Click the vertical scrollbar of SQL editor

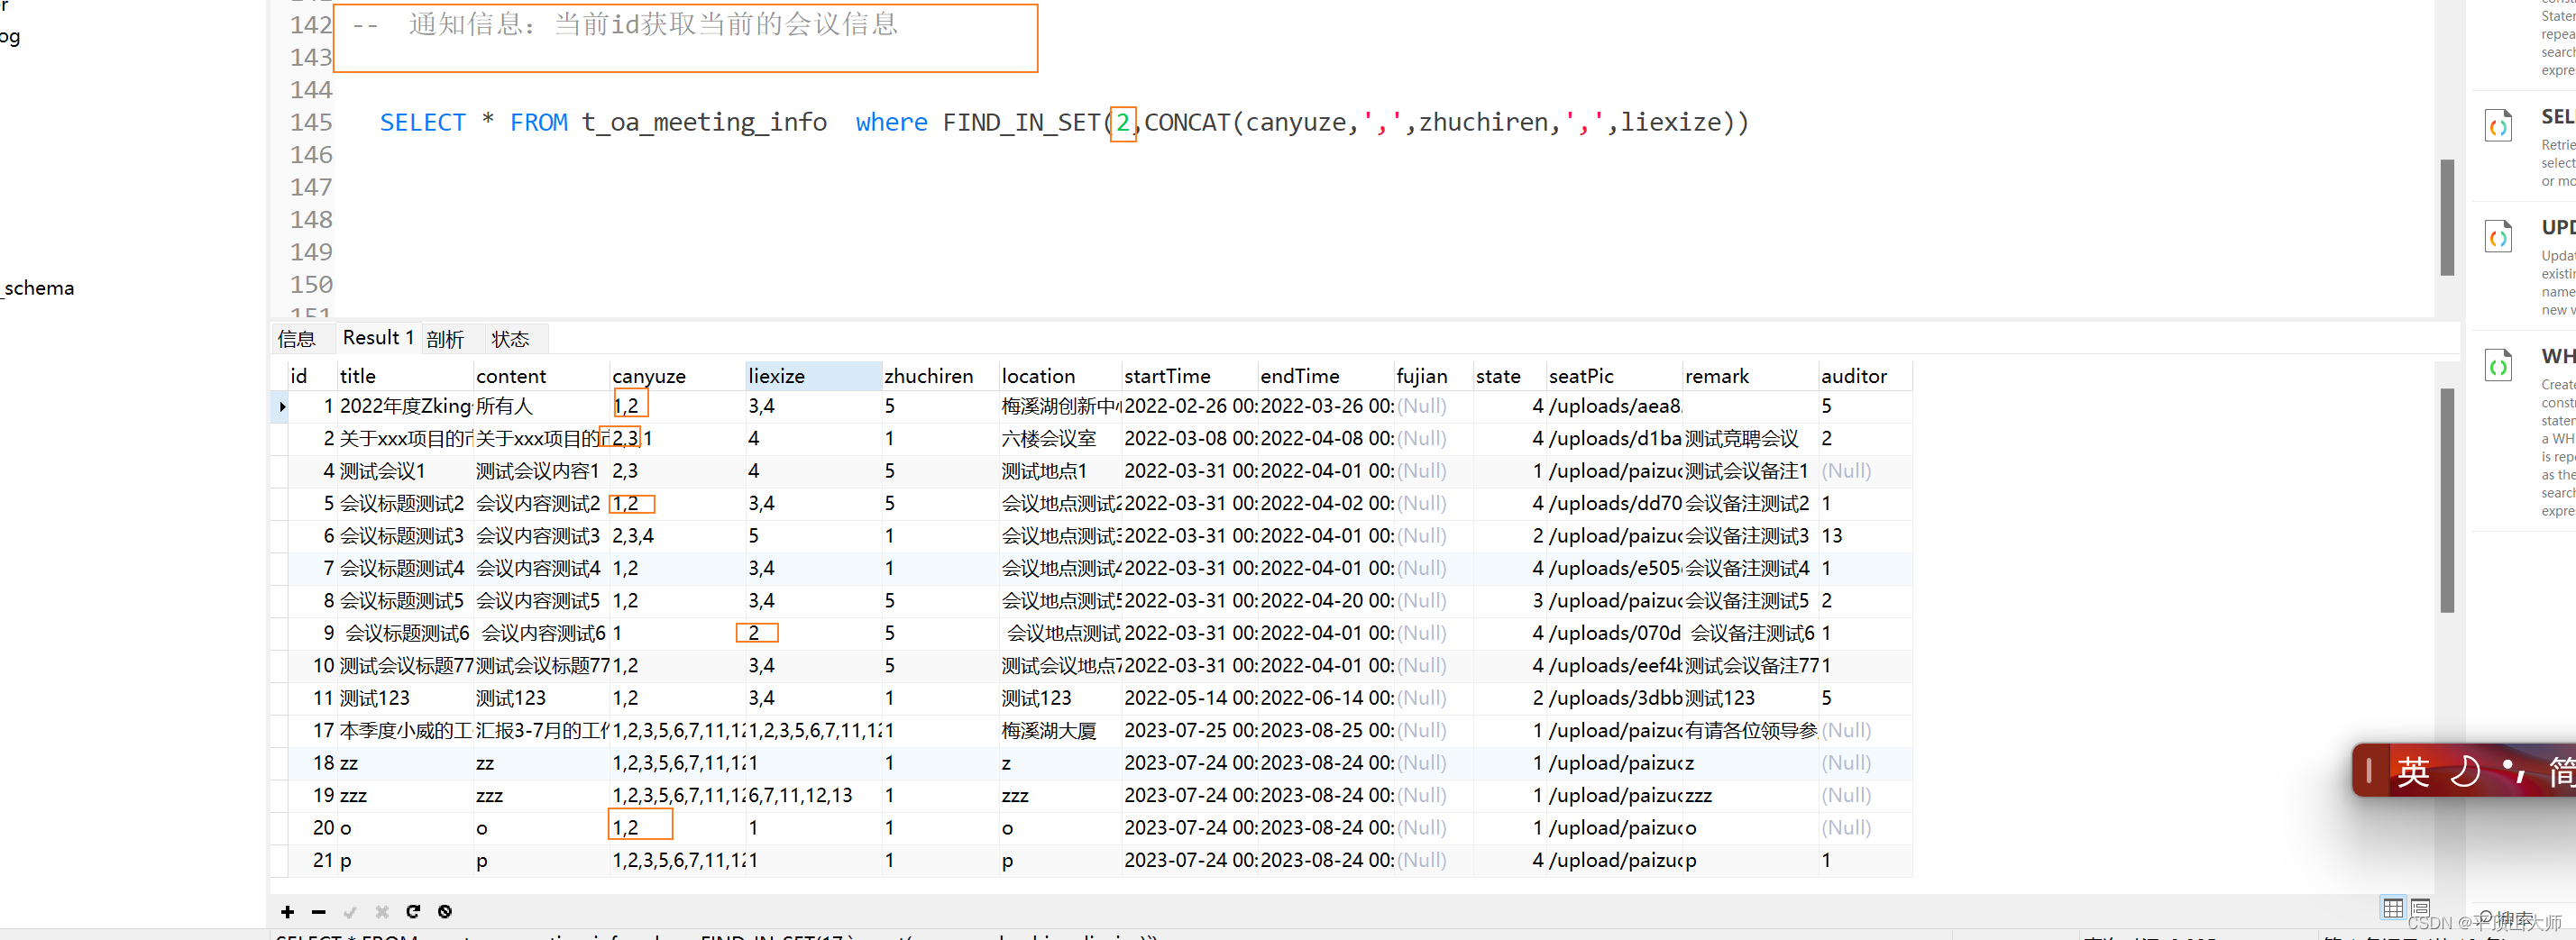(2447, 217)
